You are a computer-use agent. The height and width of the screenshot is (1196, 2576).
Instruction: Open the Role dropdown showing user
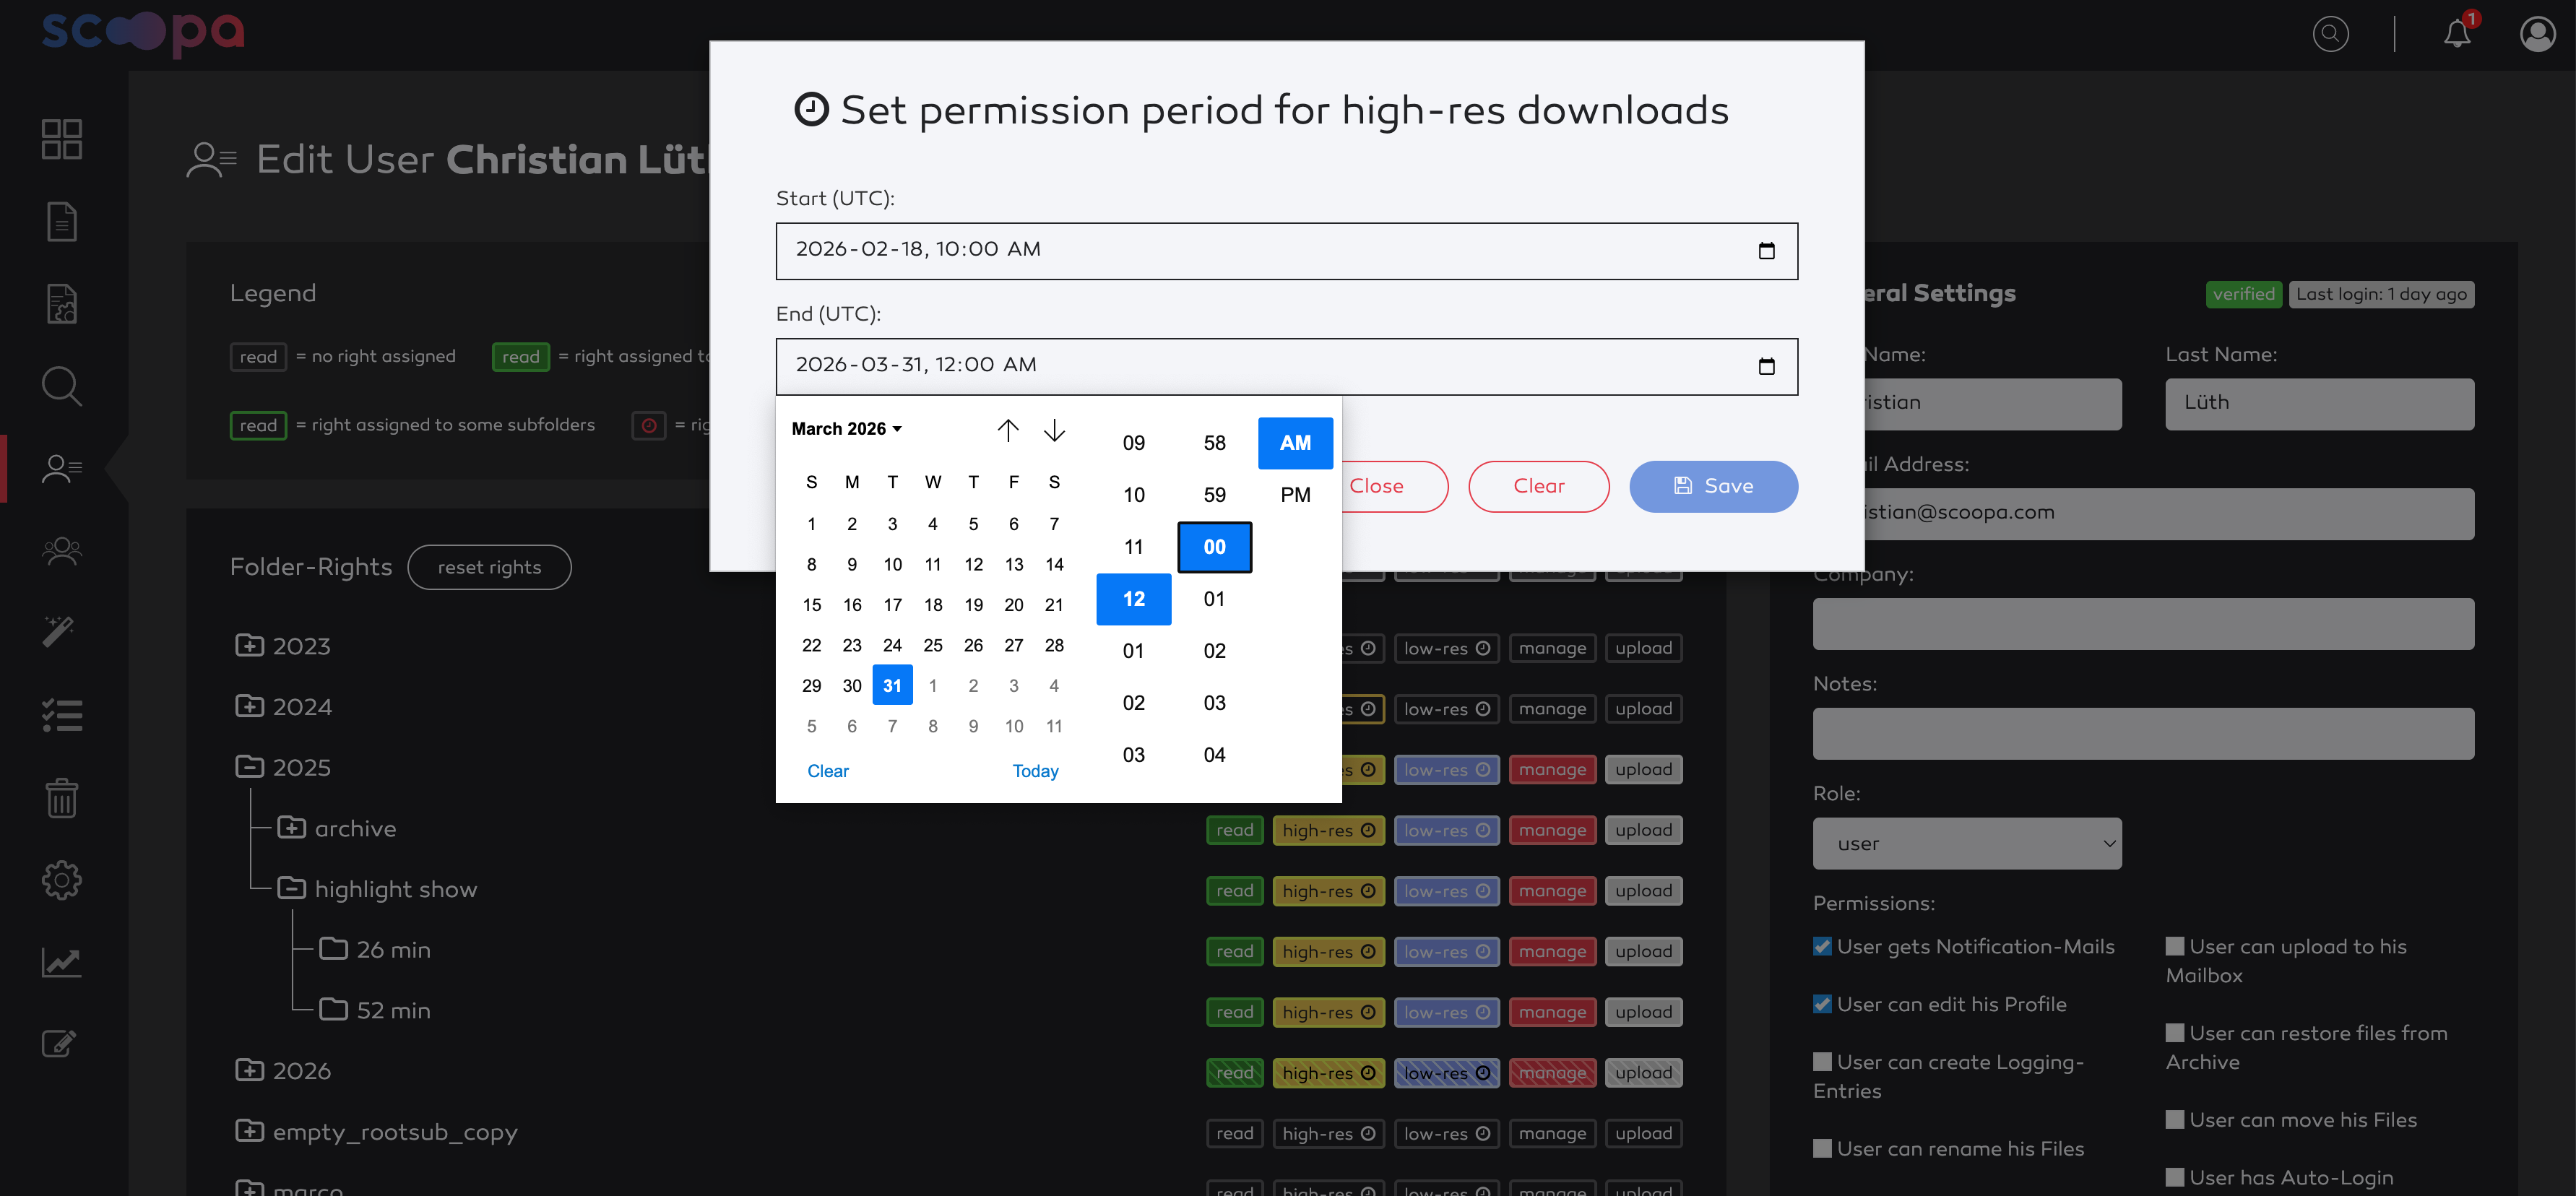click(x=1966, y=844)
